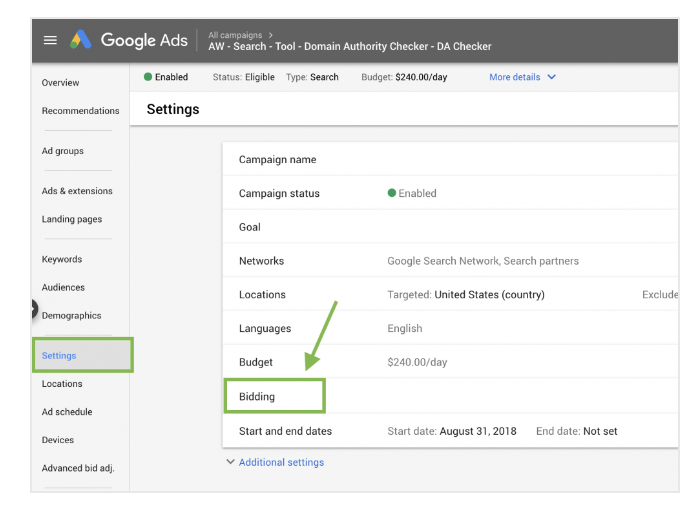The width and height of the screenshot is (693, 507).
Task: Expand the collapsed side panel arrow
Action: (34, 309)
